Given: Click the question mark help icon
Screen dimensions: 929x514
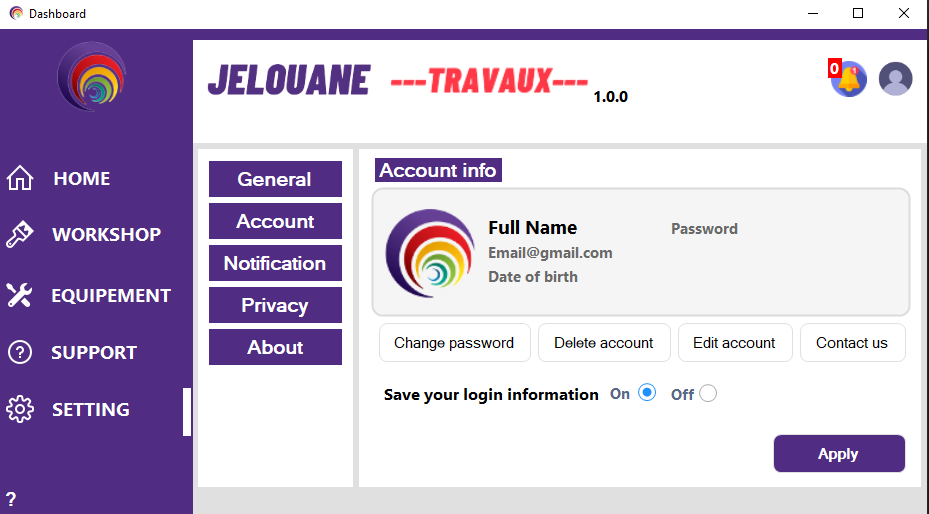Looking at the screenshot, I should click(11, 499).
